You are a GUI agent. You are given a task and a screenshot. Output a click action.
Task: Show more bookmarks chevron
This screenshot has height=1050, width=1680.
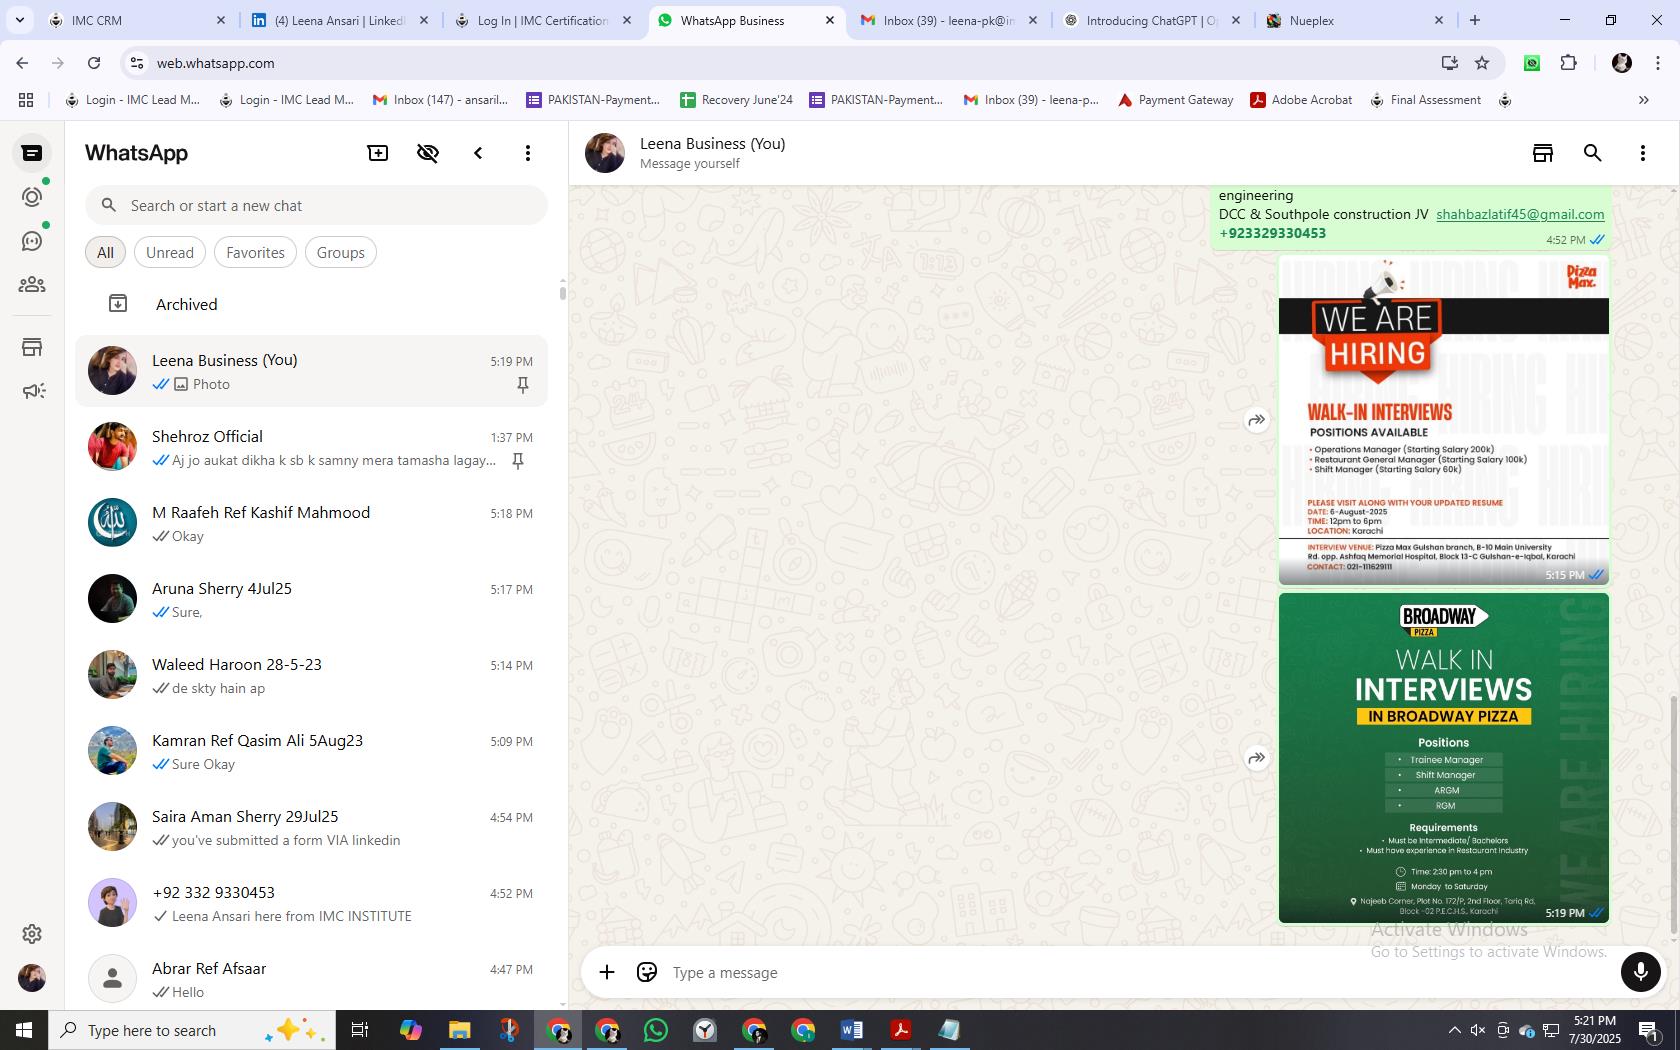click(1643, 100)
